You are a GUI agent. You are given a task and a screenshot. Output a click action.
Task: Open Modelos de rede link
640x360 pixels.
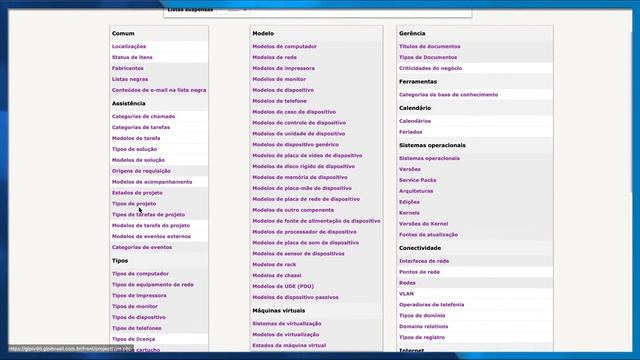274,58
